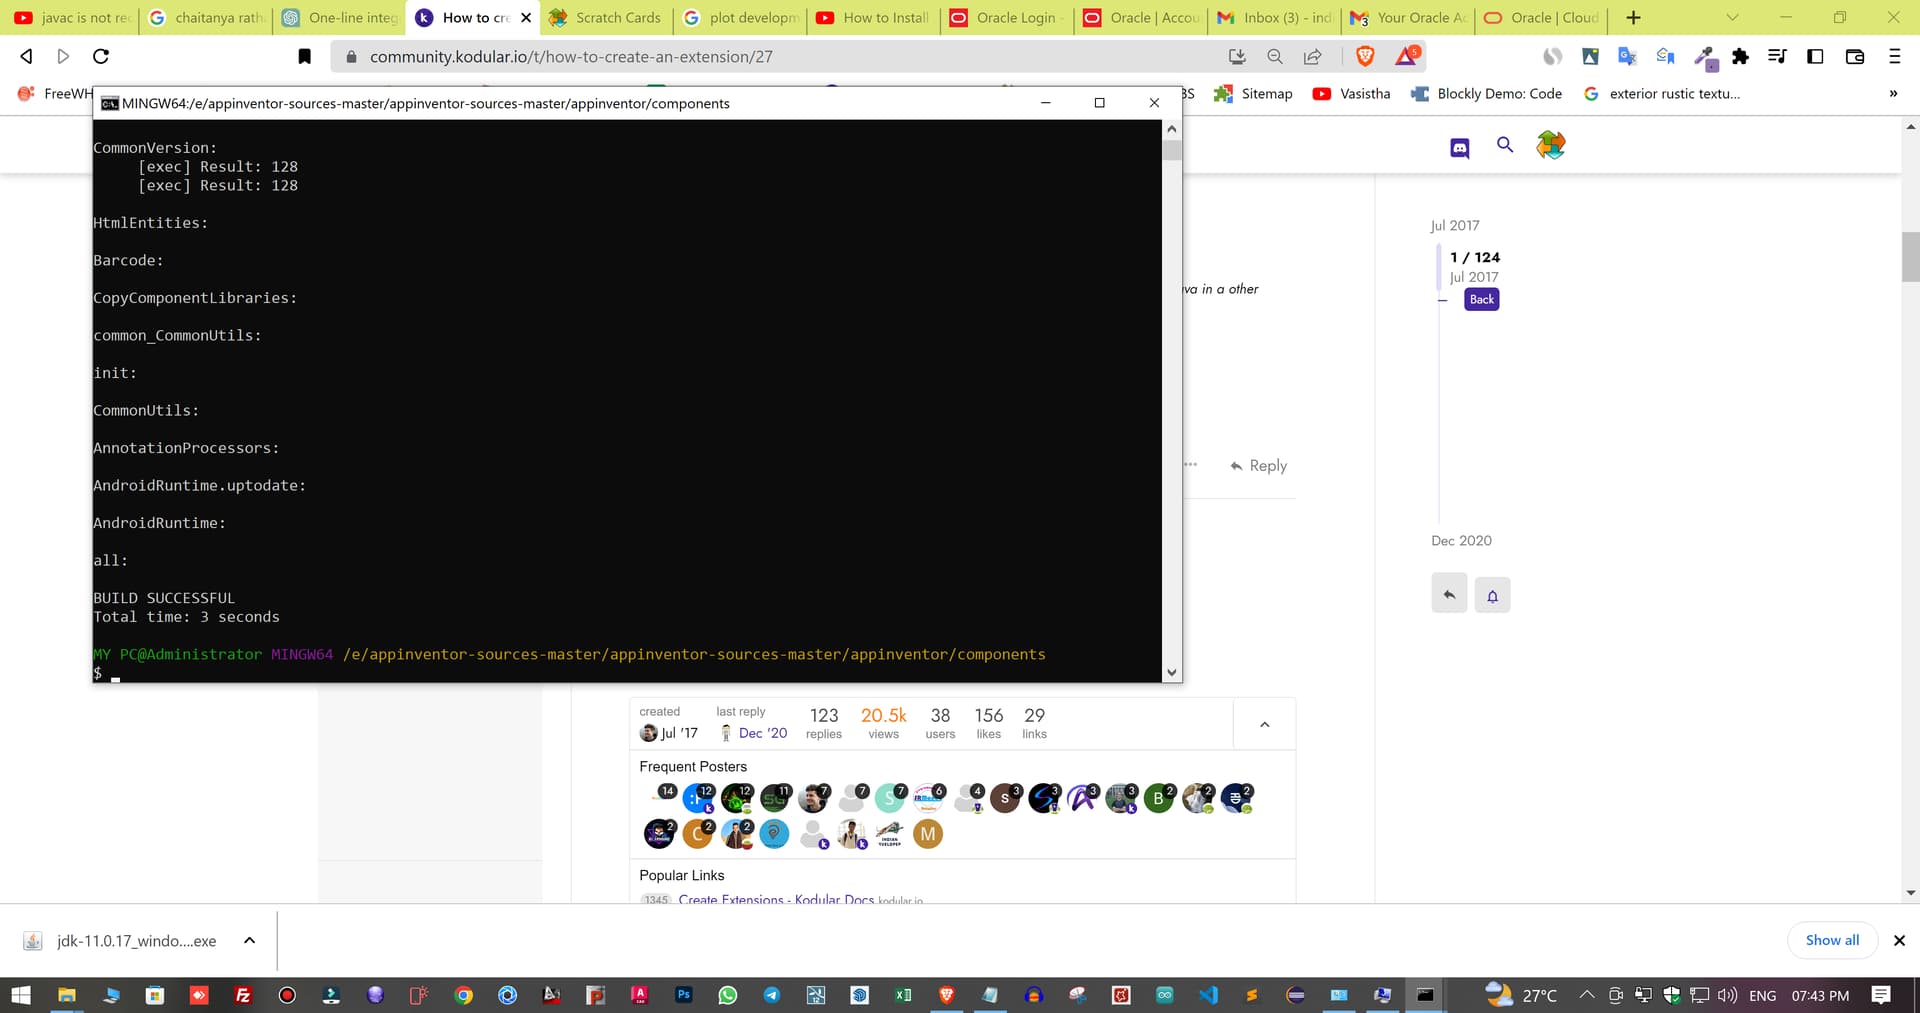The height and width of the screenshot is (1013, 1920).
Task: Open the ColorZilla eyedropper extension
Action: [1704, 56]
